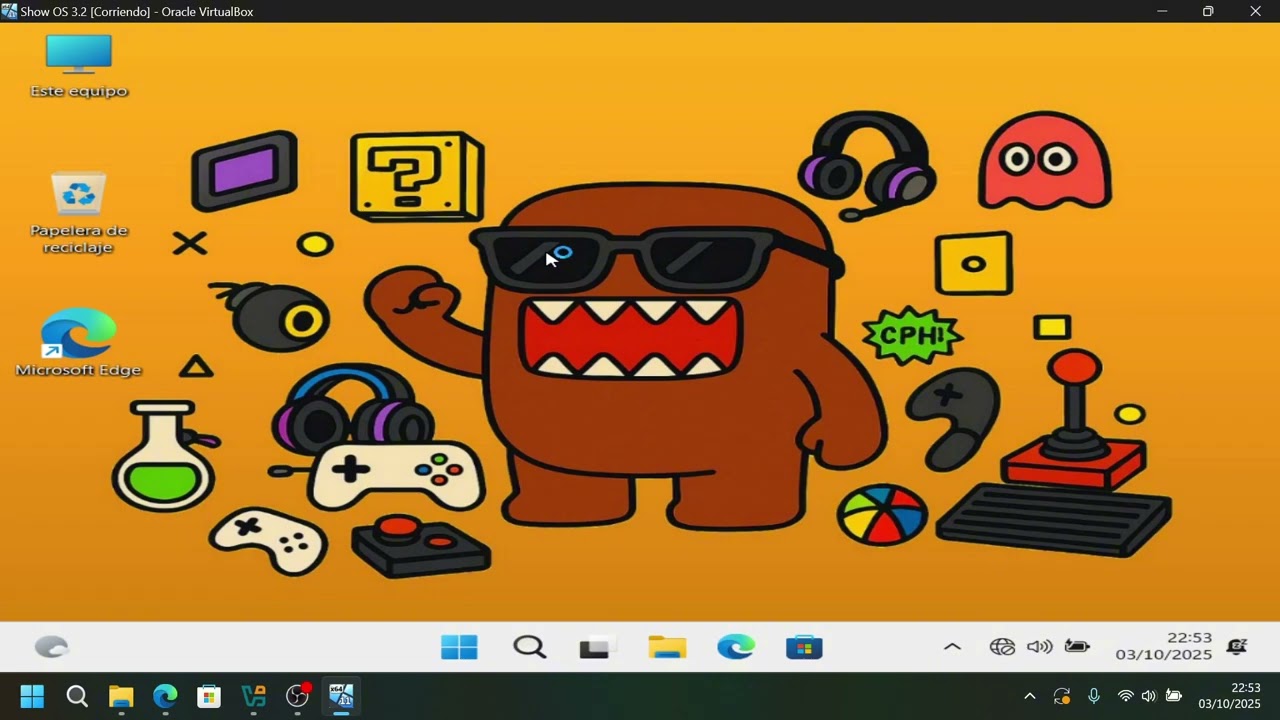Switch to OBS Studio on host taskbar

pos(298,696)
